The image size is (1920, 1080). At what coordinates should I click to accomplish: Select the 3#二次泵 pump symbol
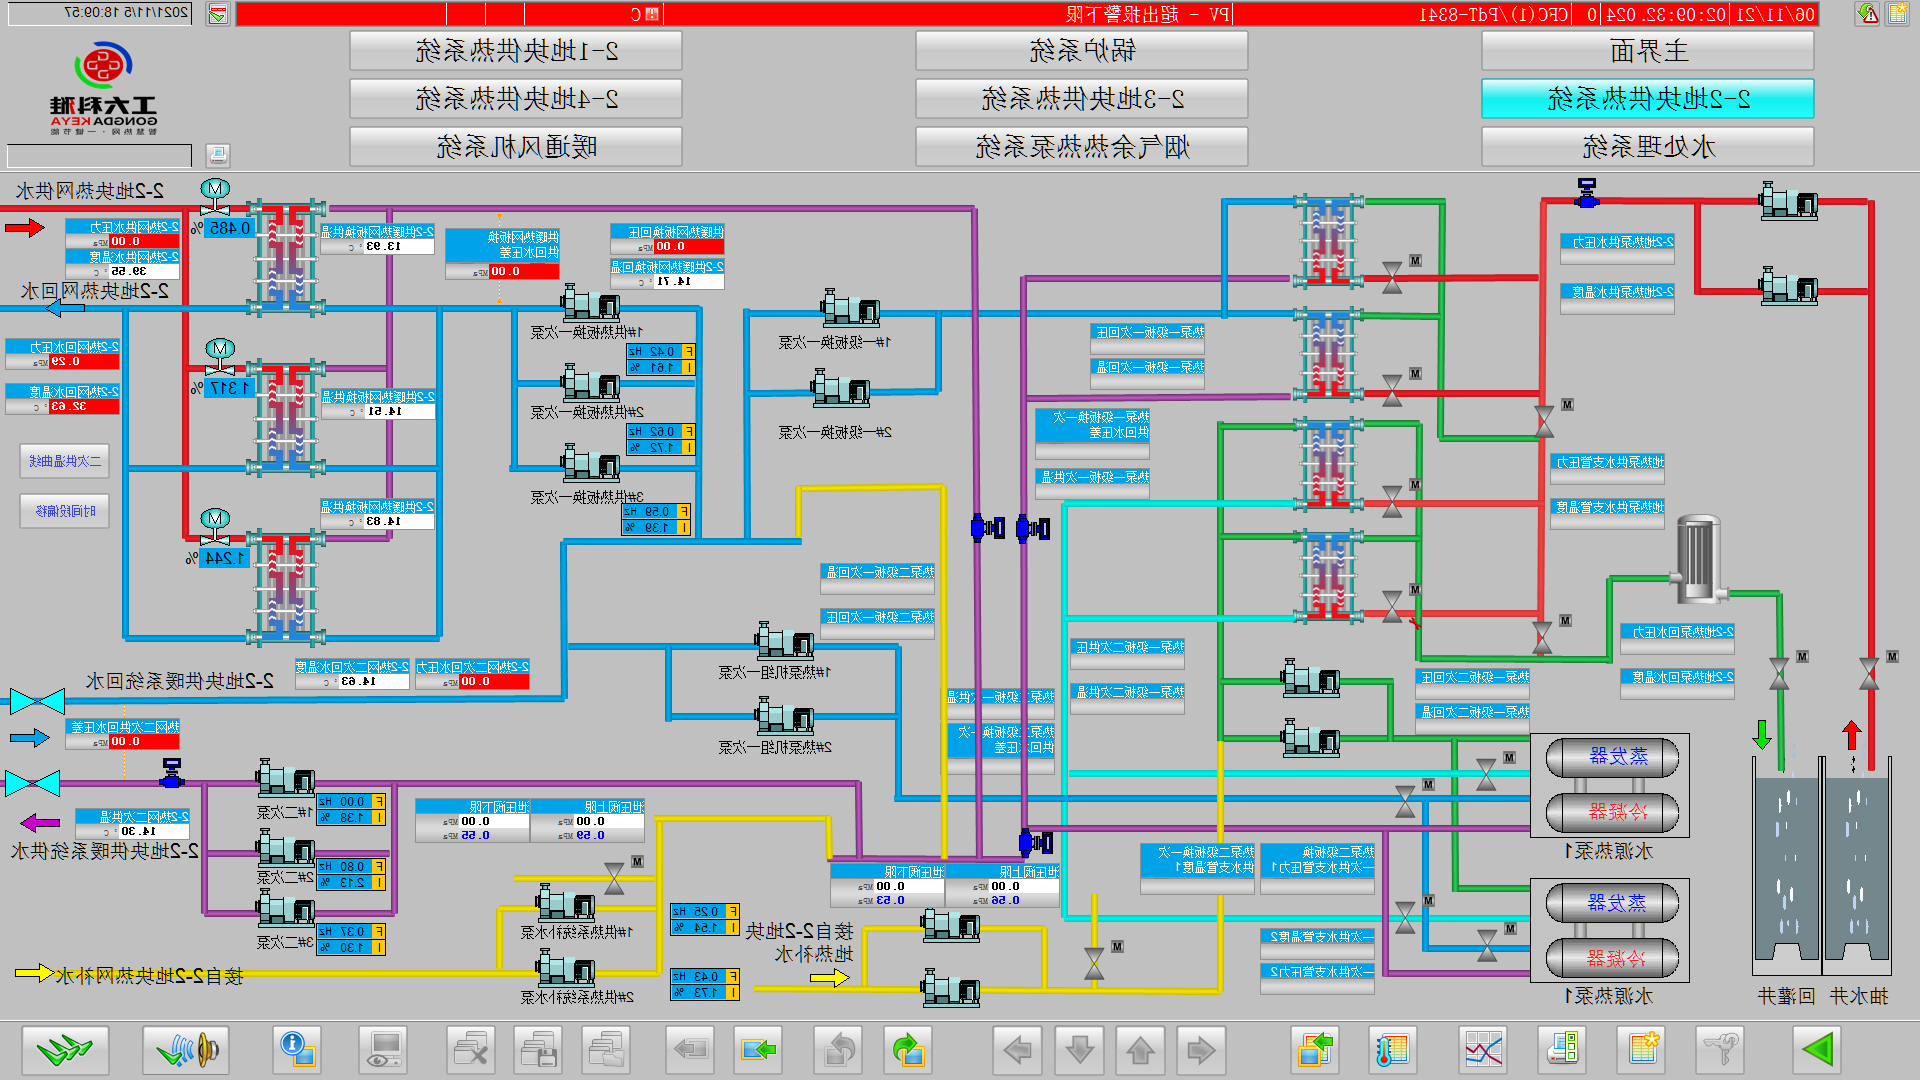point(287,908)
